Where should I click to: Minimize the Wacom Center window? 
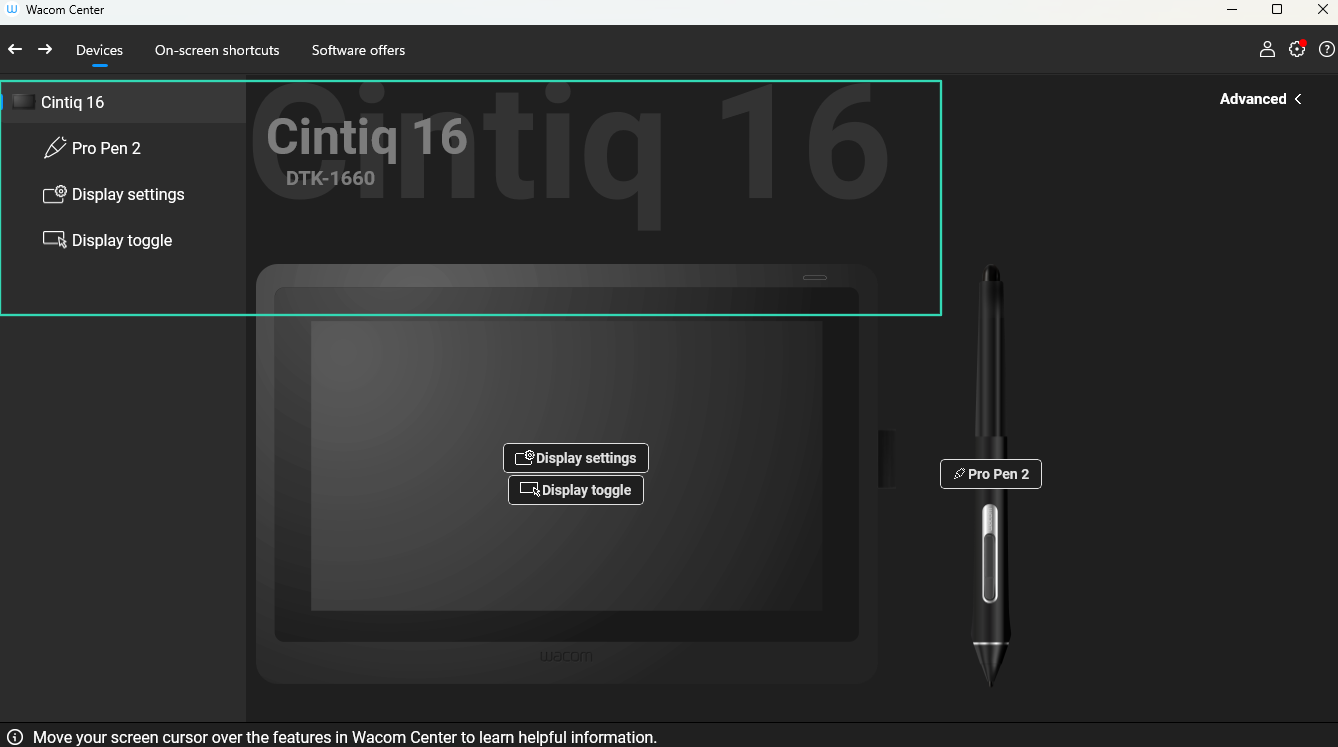click(x=1232, y=10)
